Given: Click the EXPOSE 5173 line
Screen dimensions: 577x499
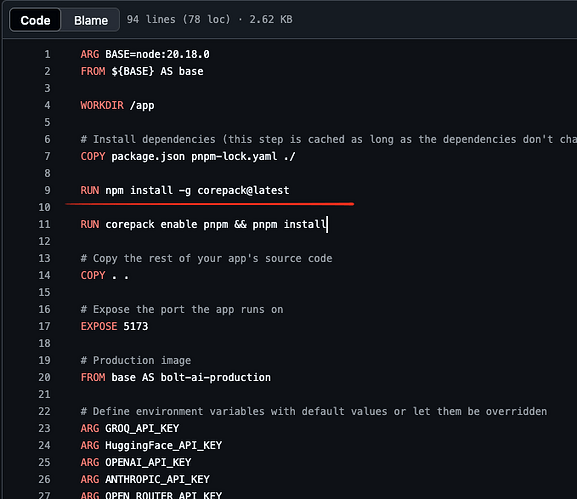Looking at the screenshot, I should [114, 326].
